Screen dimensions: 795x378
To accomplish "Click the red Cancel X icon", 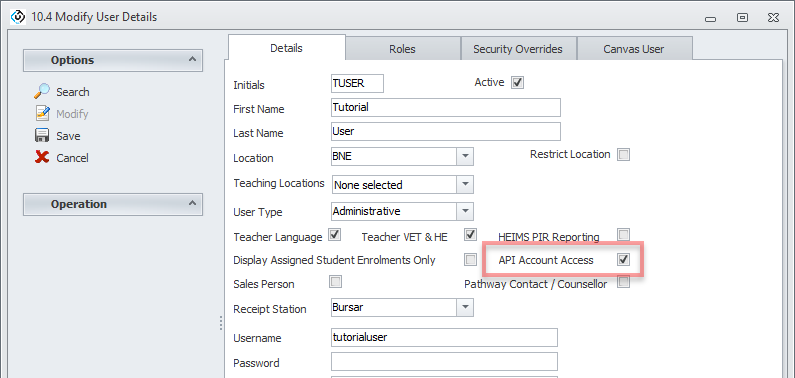I will coord(42,158).
